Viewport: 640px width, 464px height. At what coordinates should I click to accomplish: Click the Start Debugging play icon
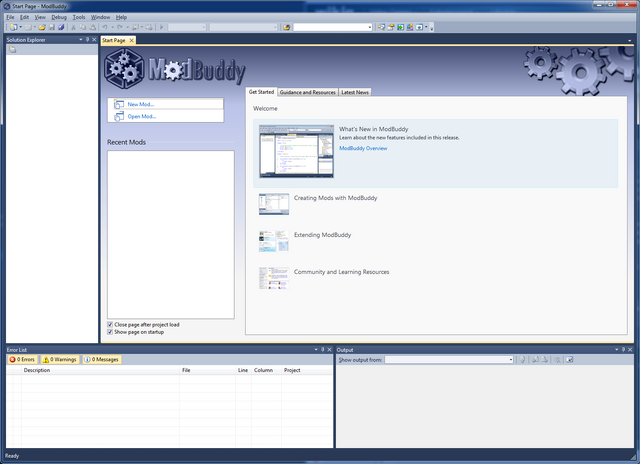coord(161,27)
